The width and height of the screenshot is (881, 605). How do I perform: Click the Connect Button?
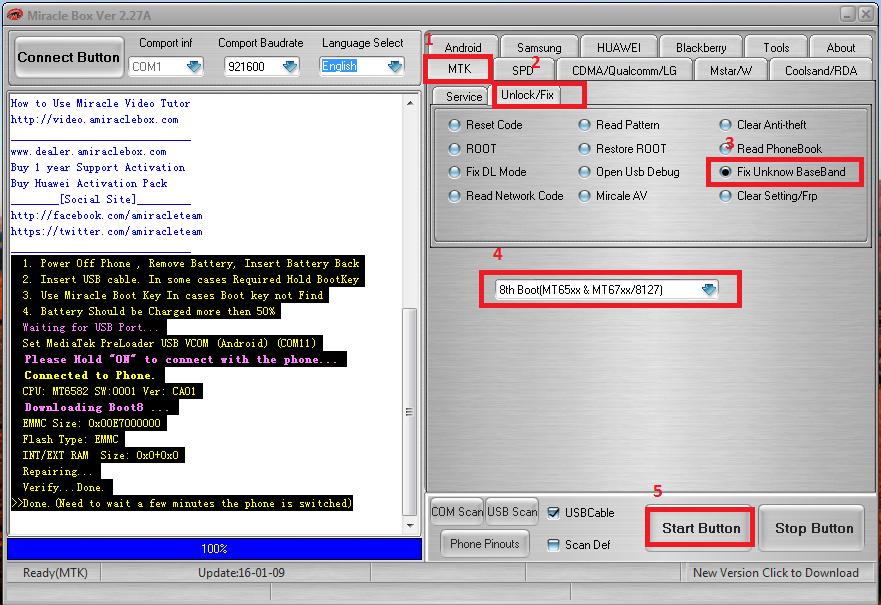(69, 57)
